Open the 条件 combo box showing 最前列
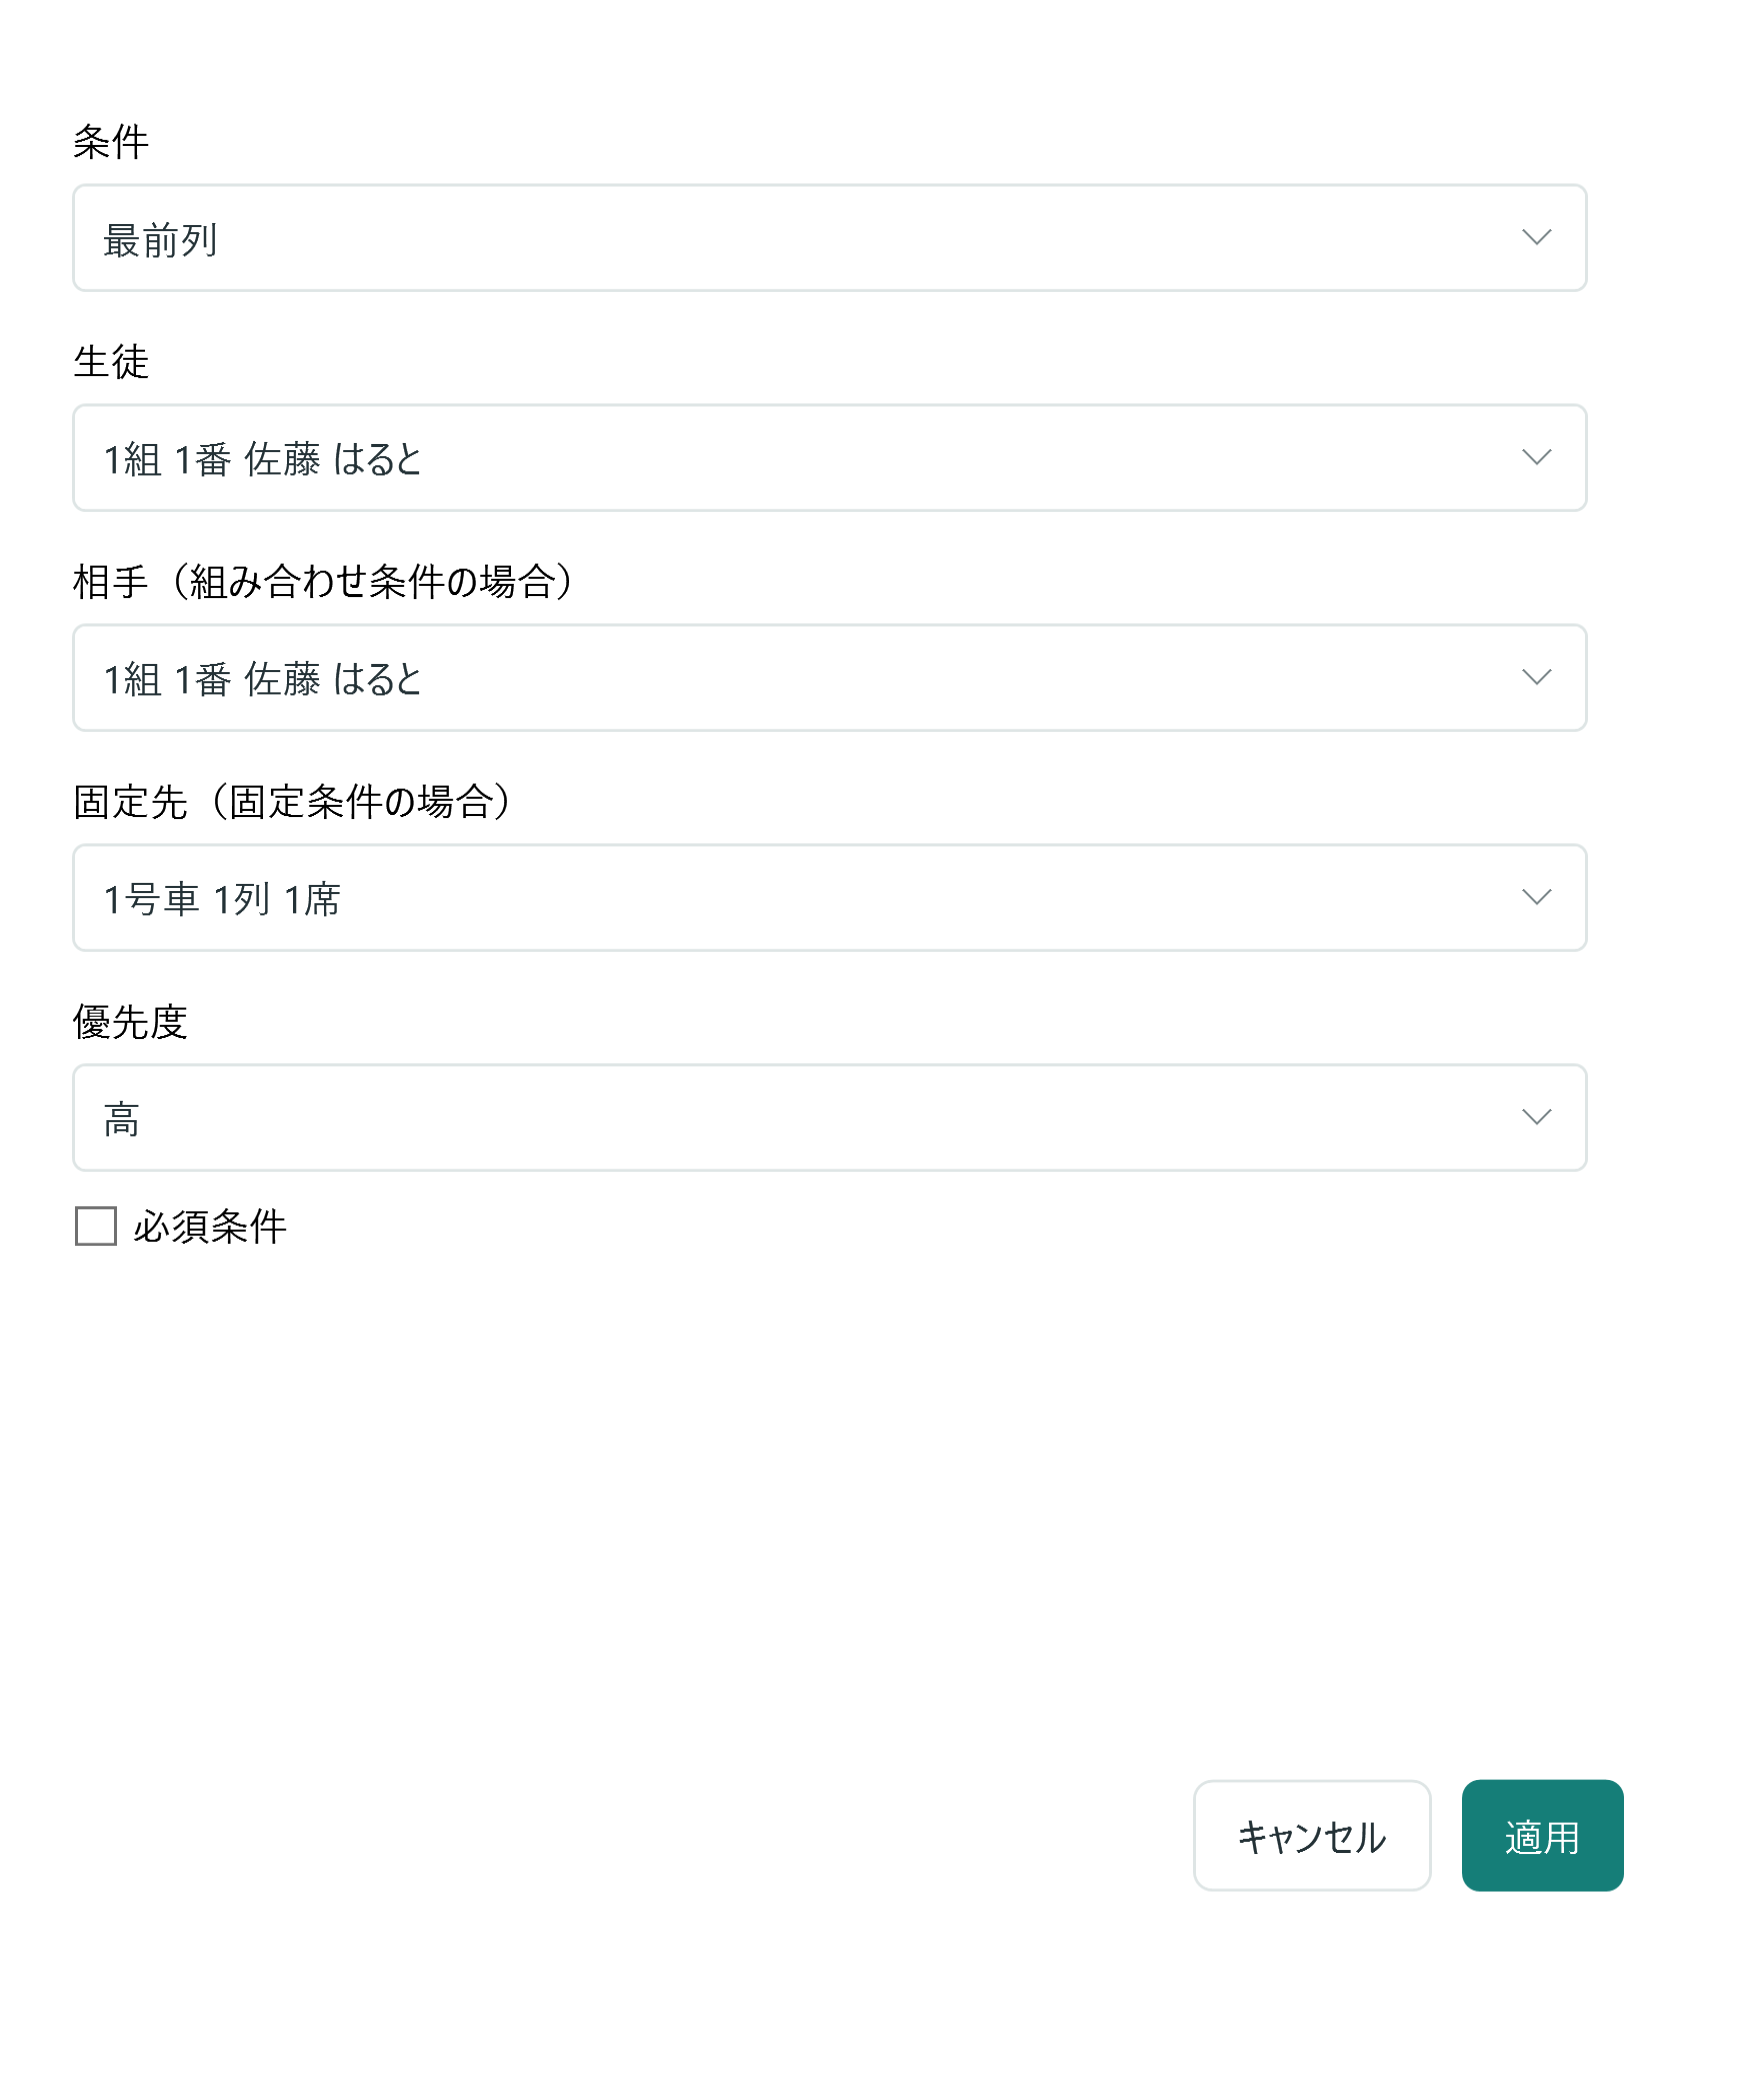Viewport: 1740px width, 2076px height. tap(829, 238)
